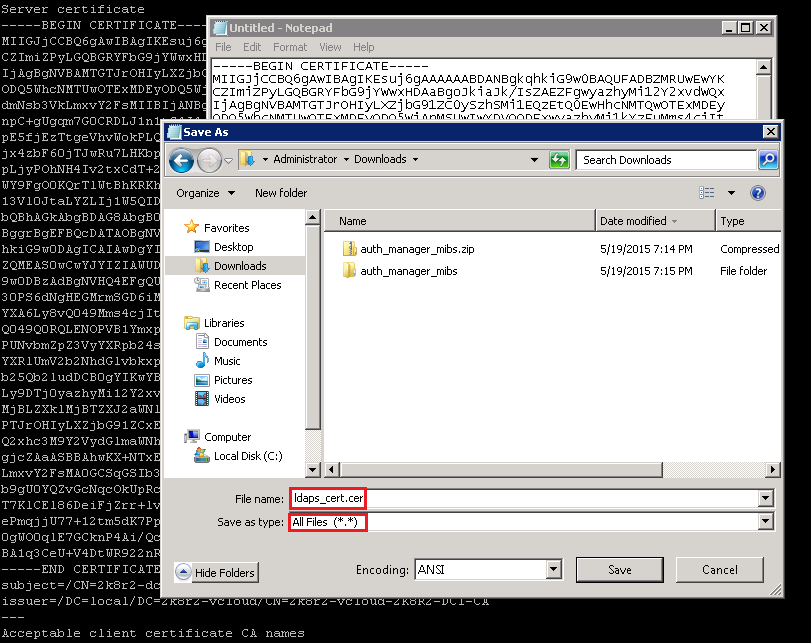Click the search magnifier icon
The image size is (811, 643).
tap(767, 160)
